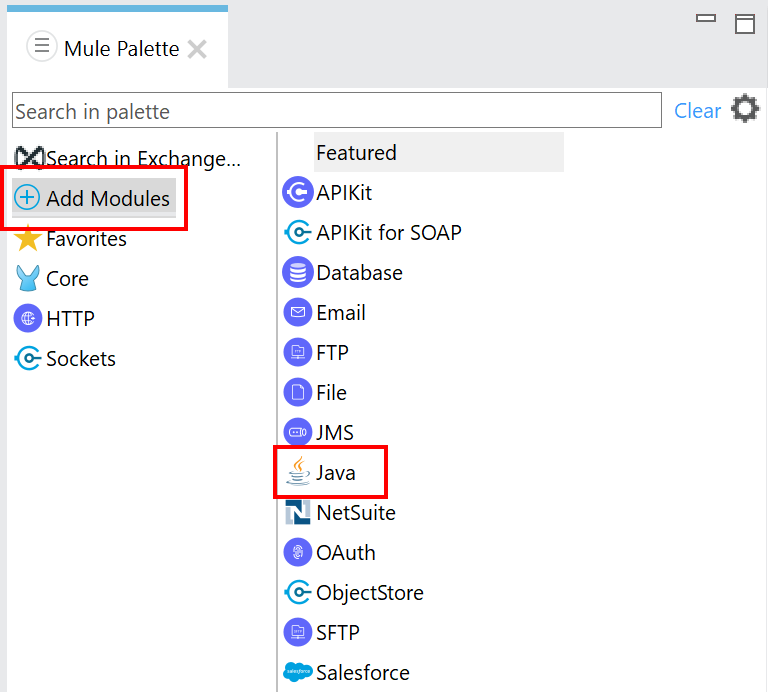The height and width of the screenshot is (692, 768).
Task: Add the ObjectStore module
Action: pos(369,592)
